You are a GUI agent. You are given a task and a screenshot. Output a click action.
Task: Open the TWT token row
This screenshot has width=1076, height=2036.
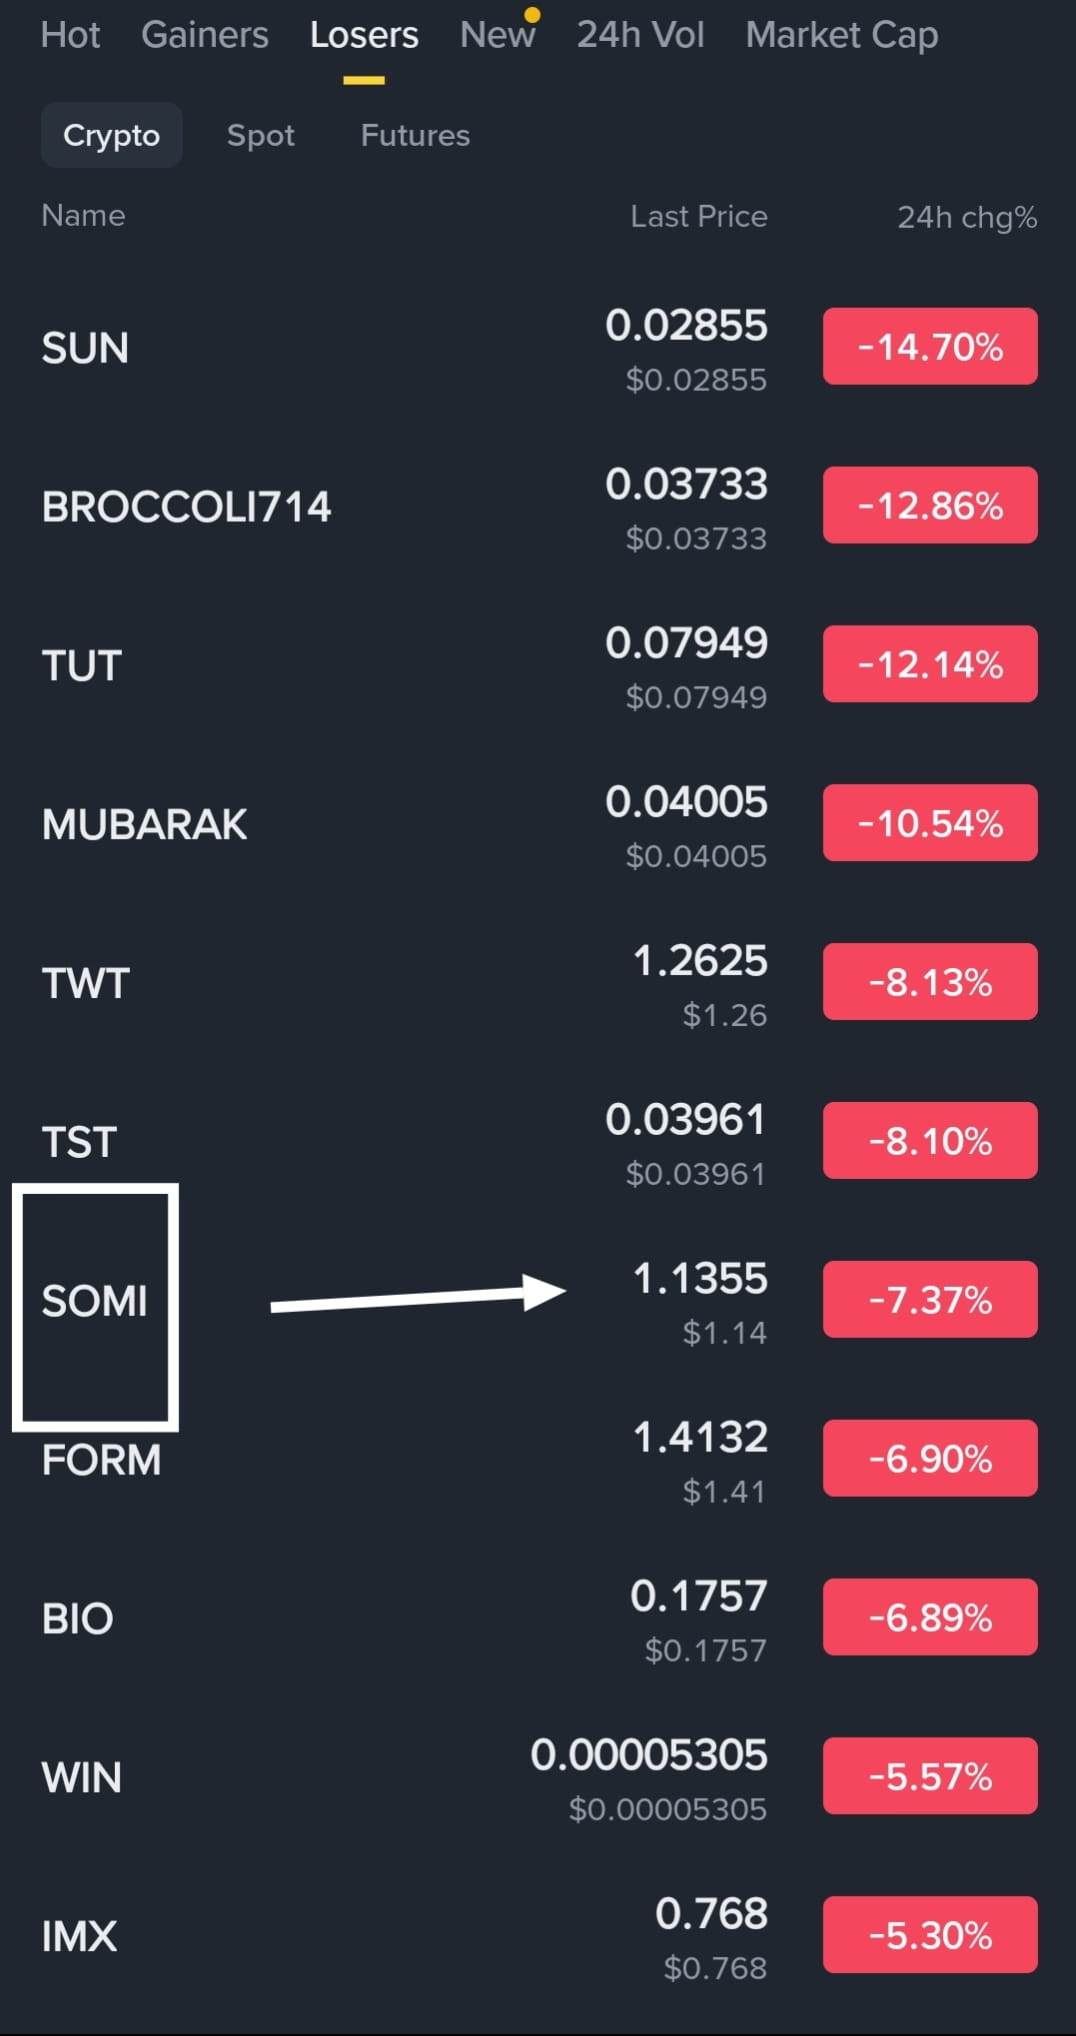tap(538, 983)
